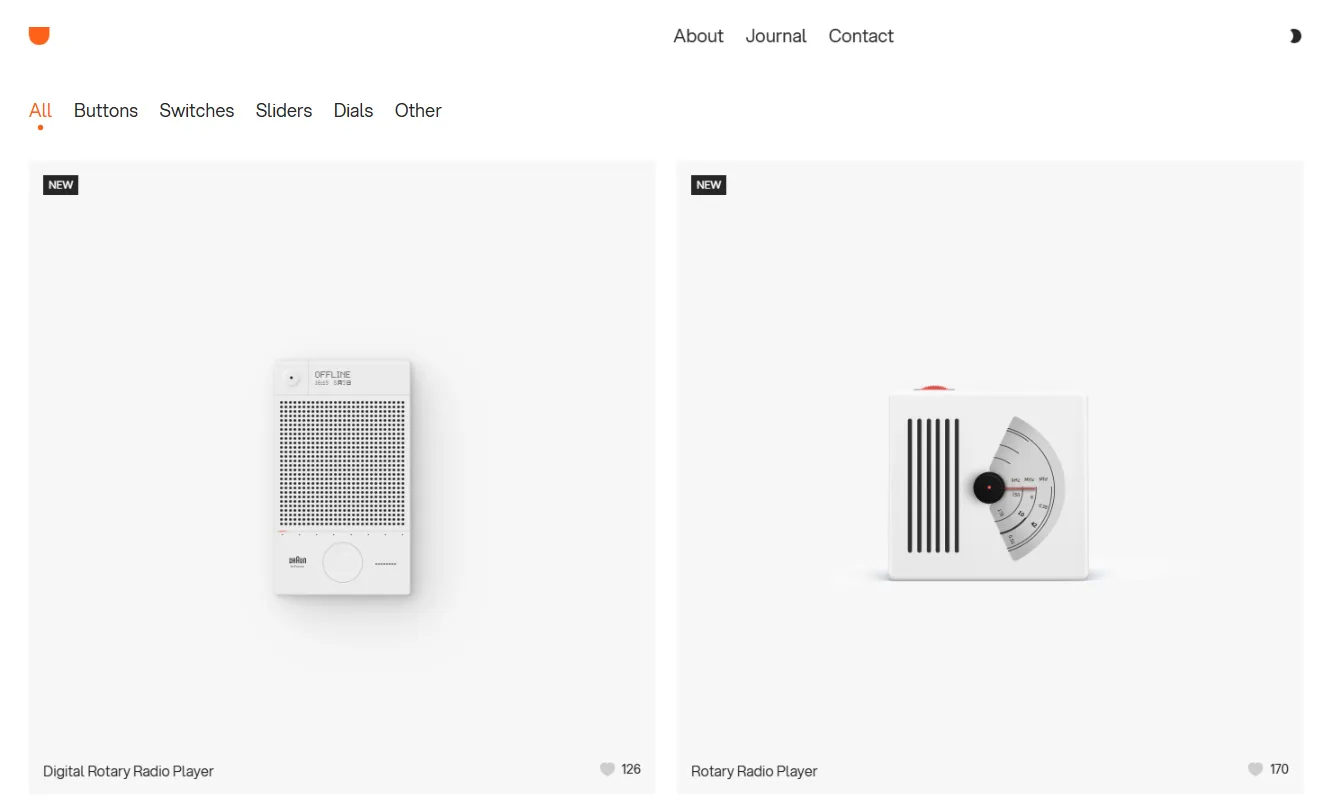Image resolution: width=1332 pixels, height=810 pixels.
Task: Click the NEW badge on Digital Rotary Radio card
Action: click(x=61, y=185)
